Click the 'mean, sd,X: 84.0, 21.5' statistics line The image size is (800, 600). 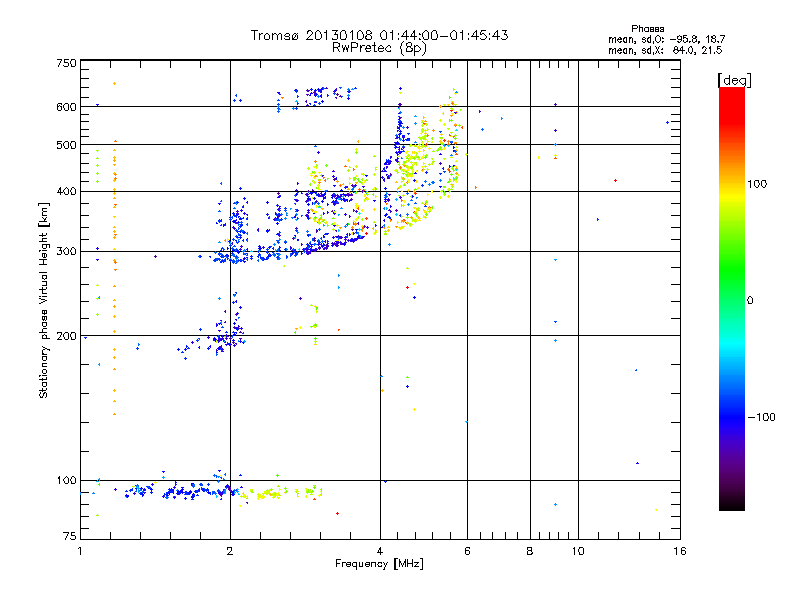point(665,50)
